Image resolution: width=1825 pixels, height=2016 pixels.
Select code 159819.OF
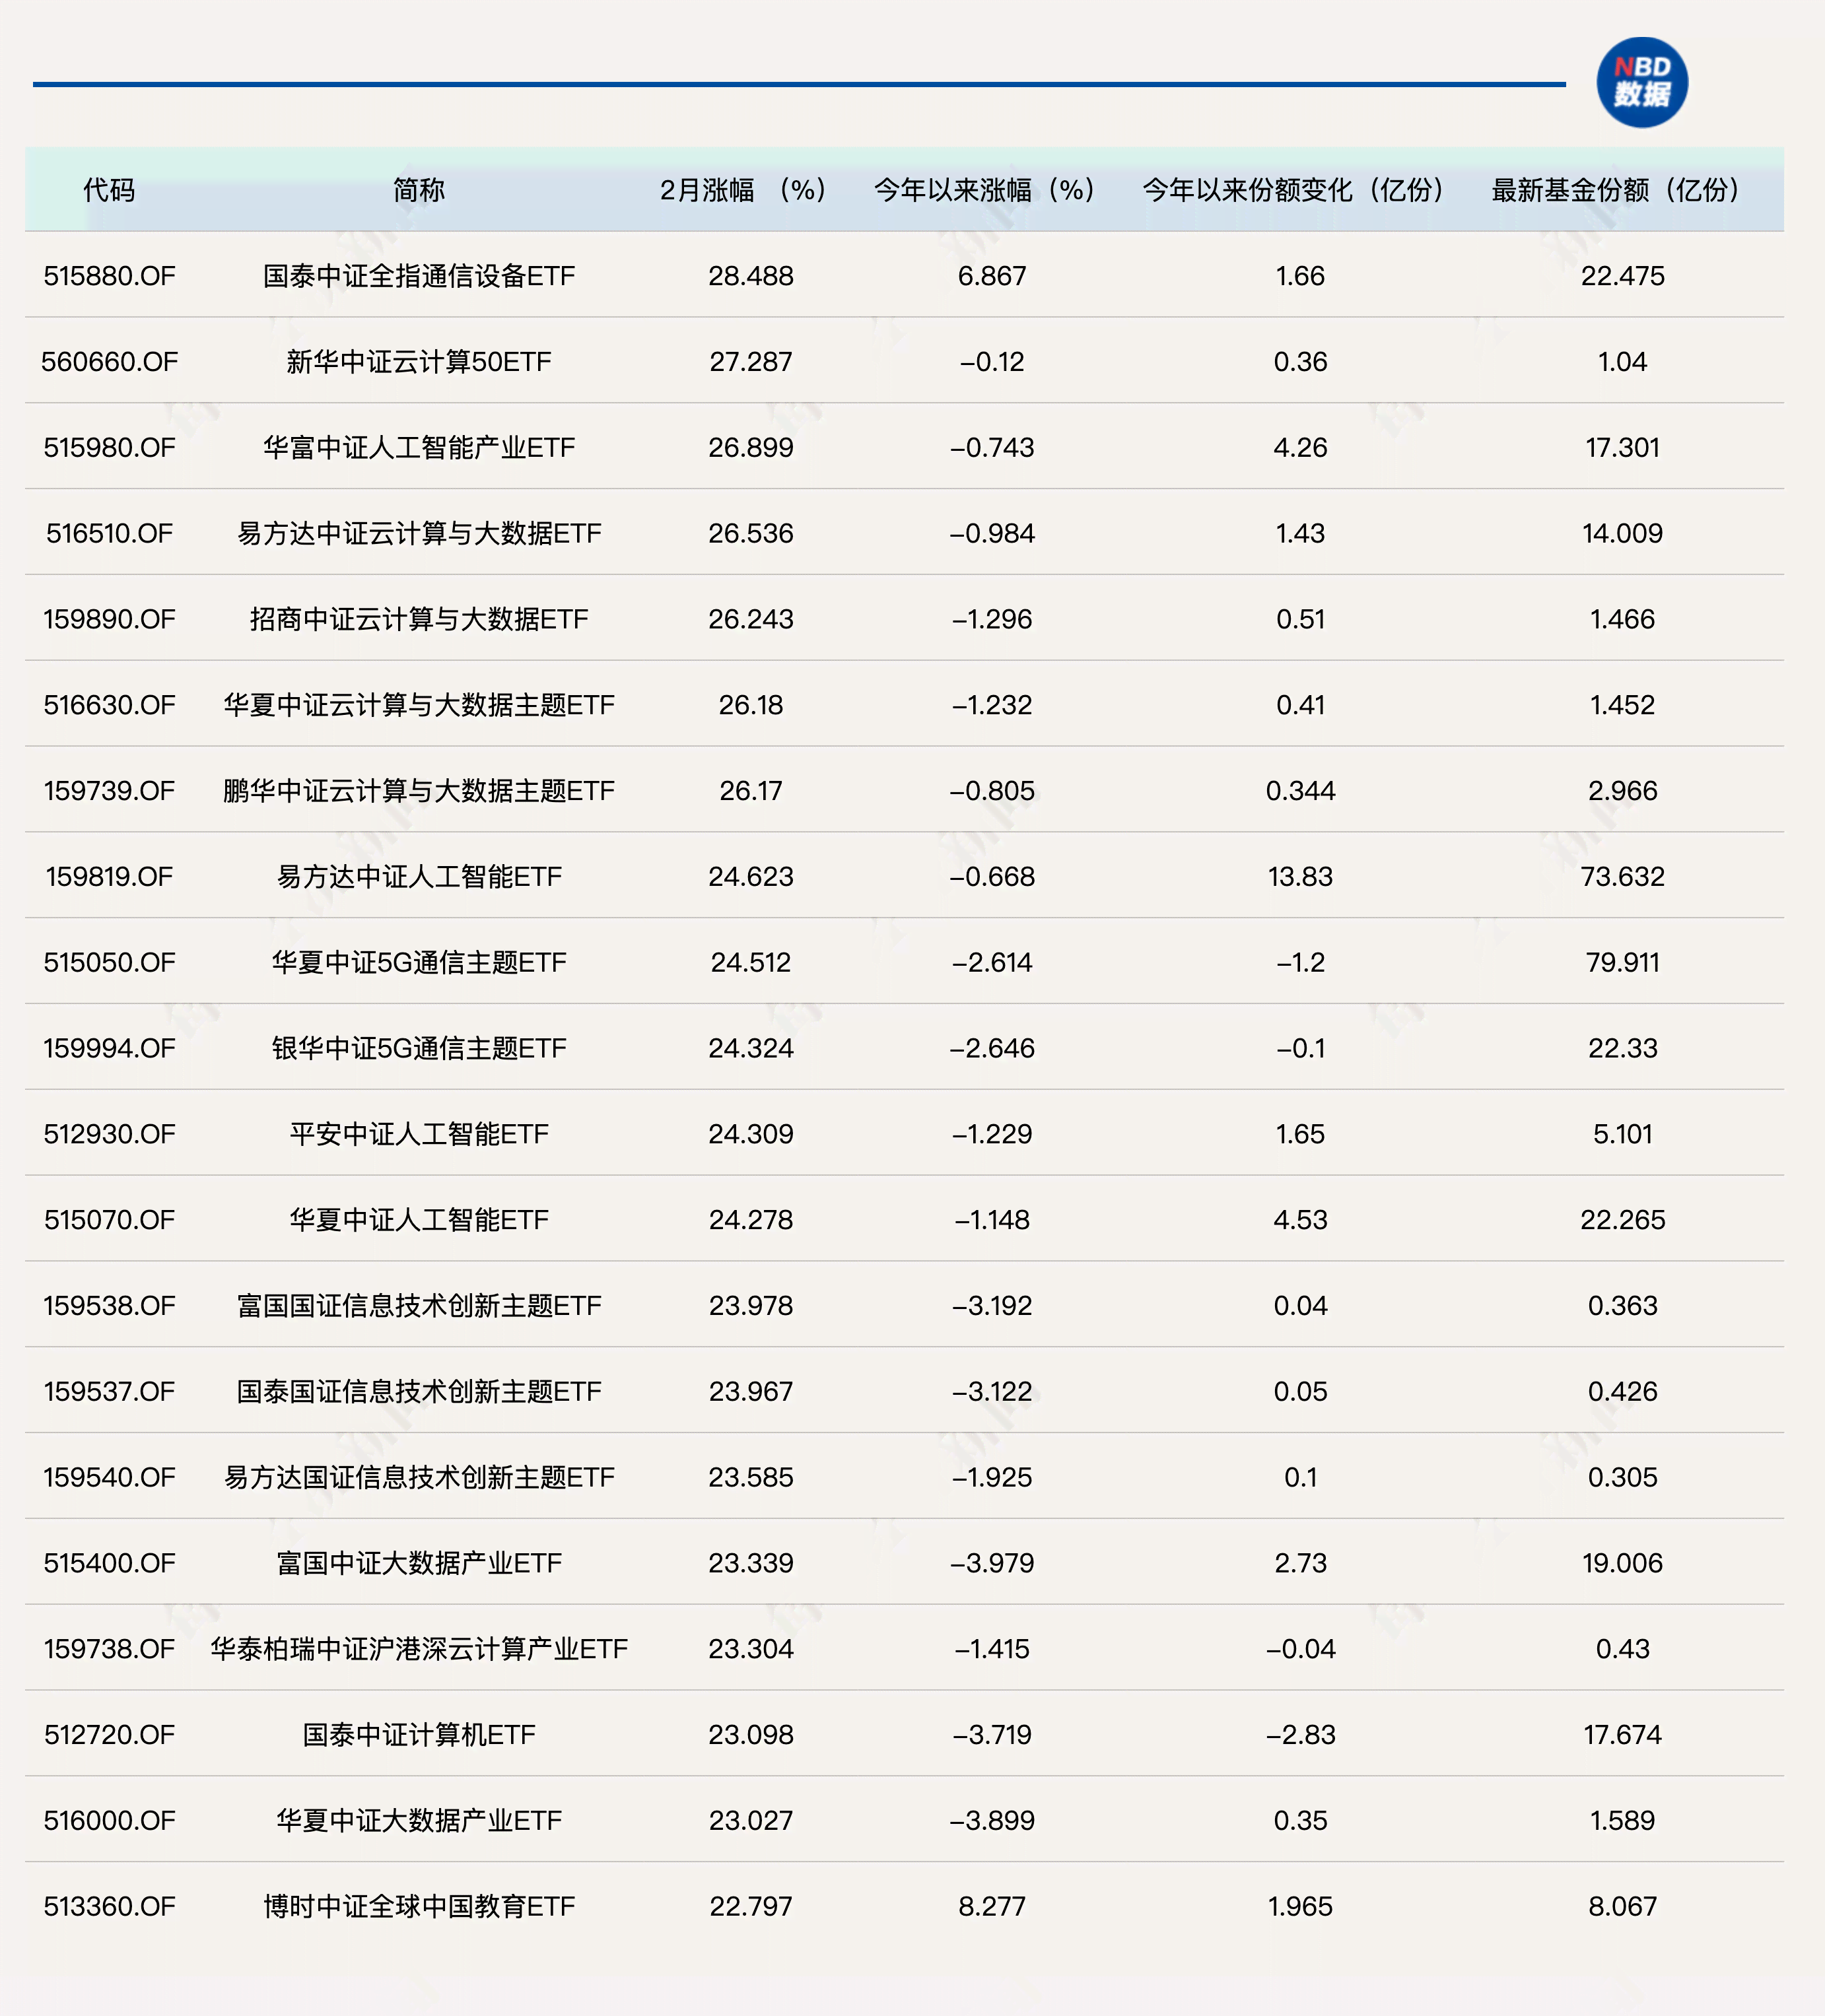click(x=109, y=877)
